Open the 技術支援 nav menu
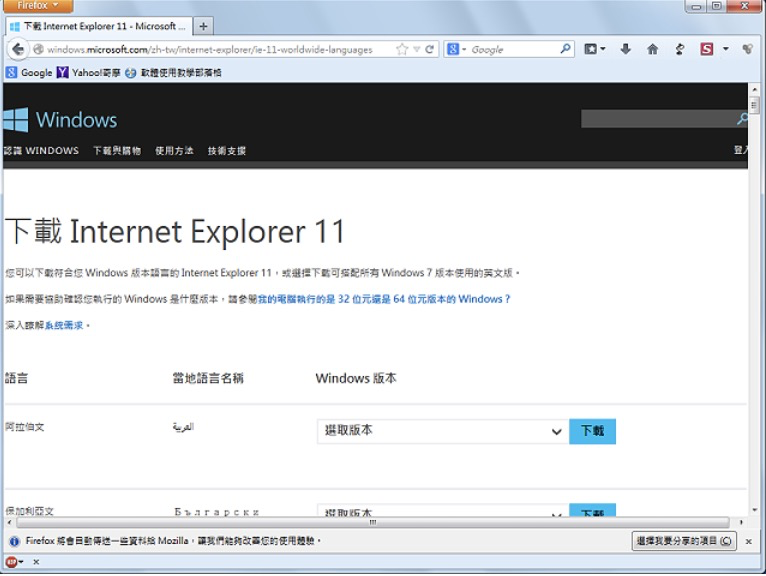 227,150
